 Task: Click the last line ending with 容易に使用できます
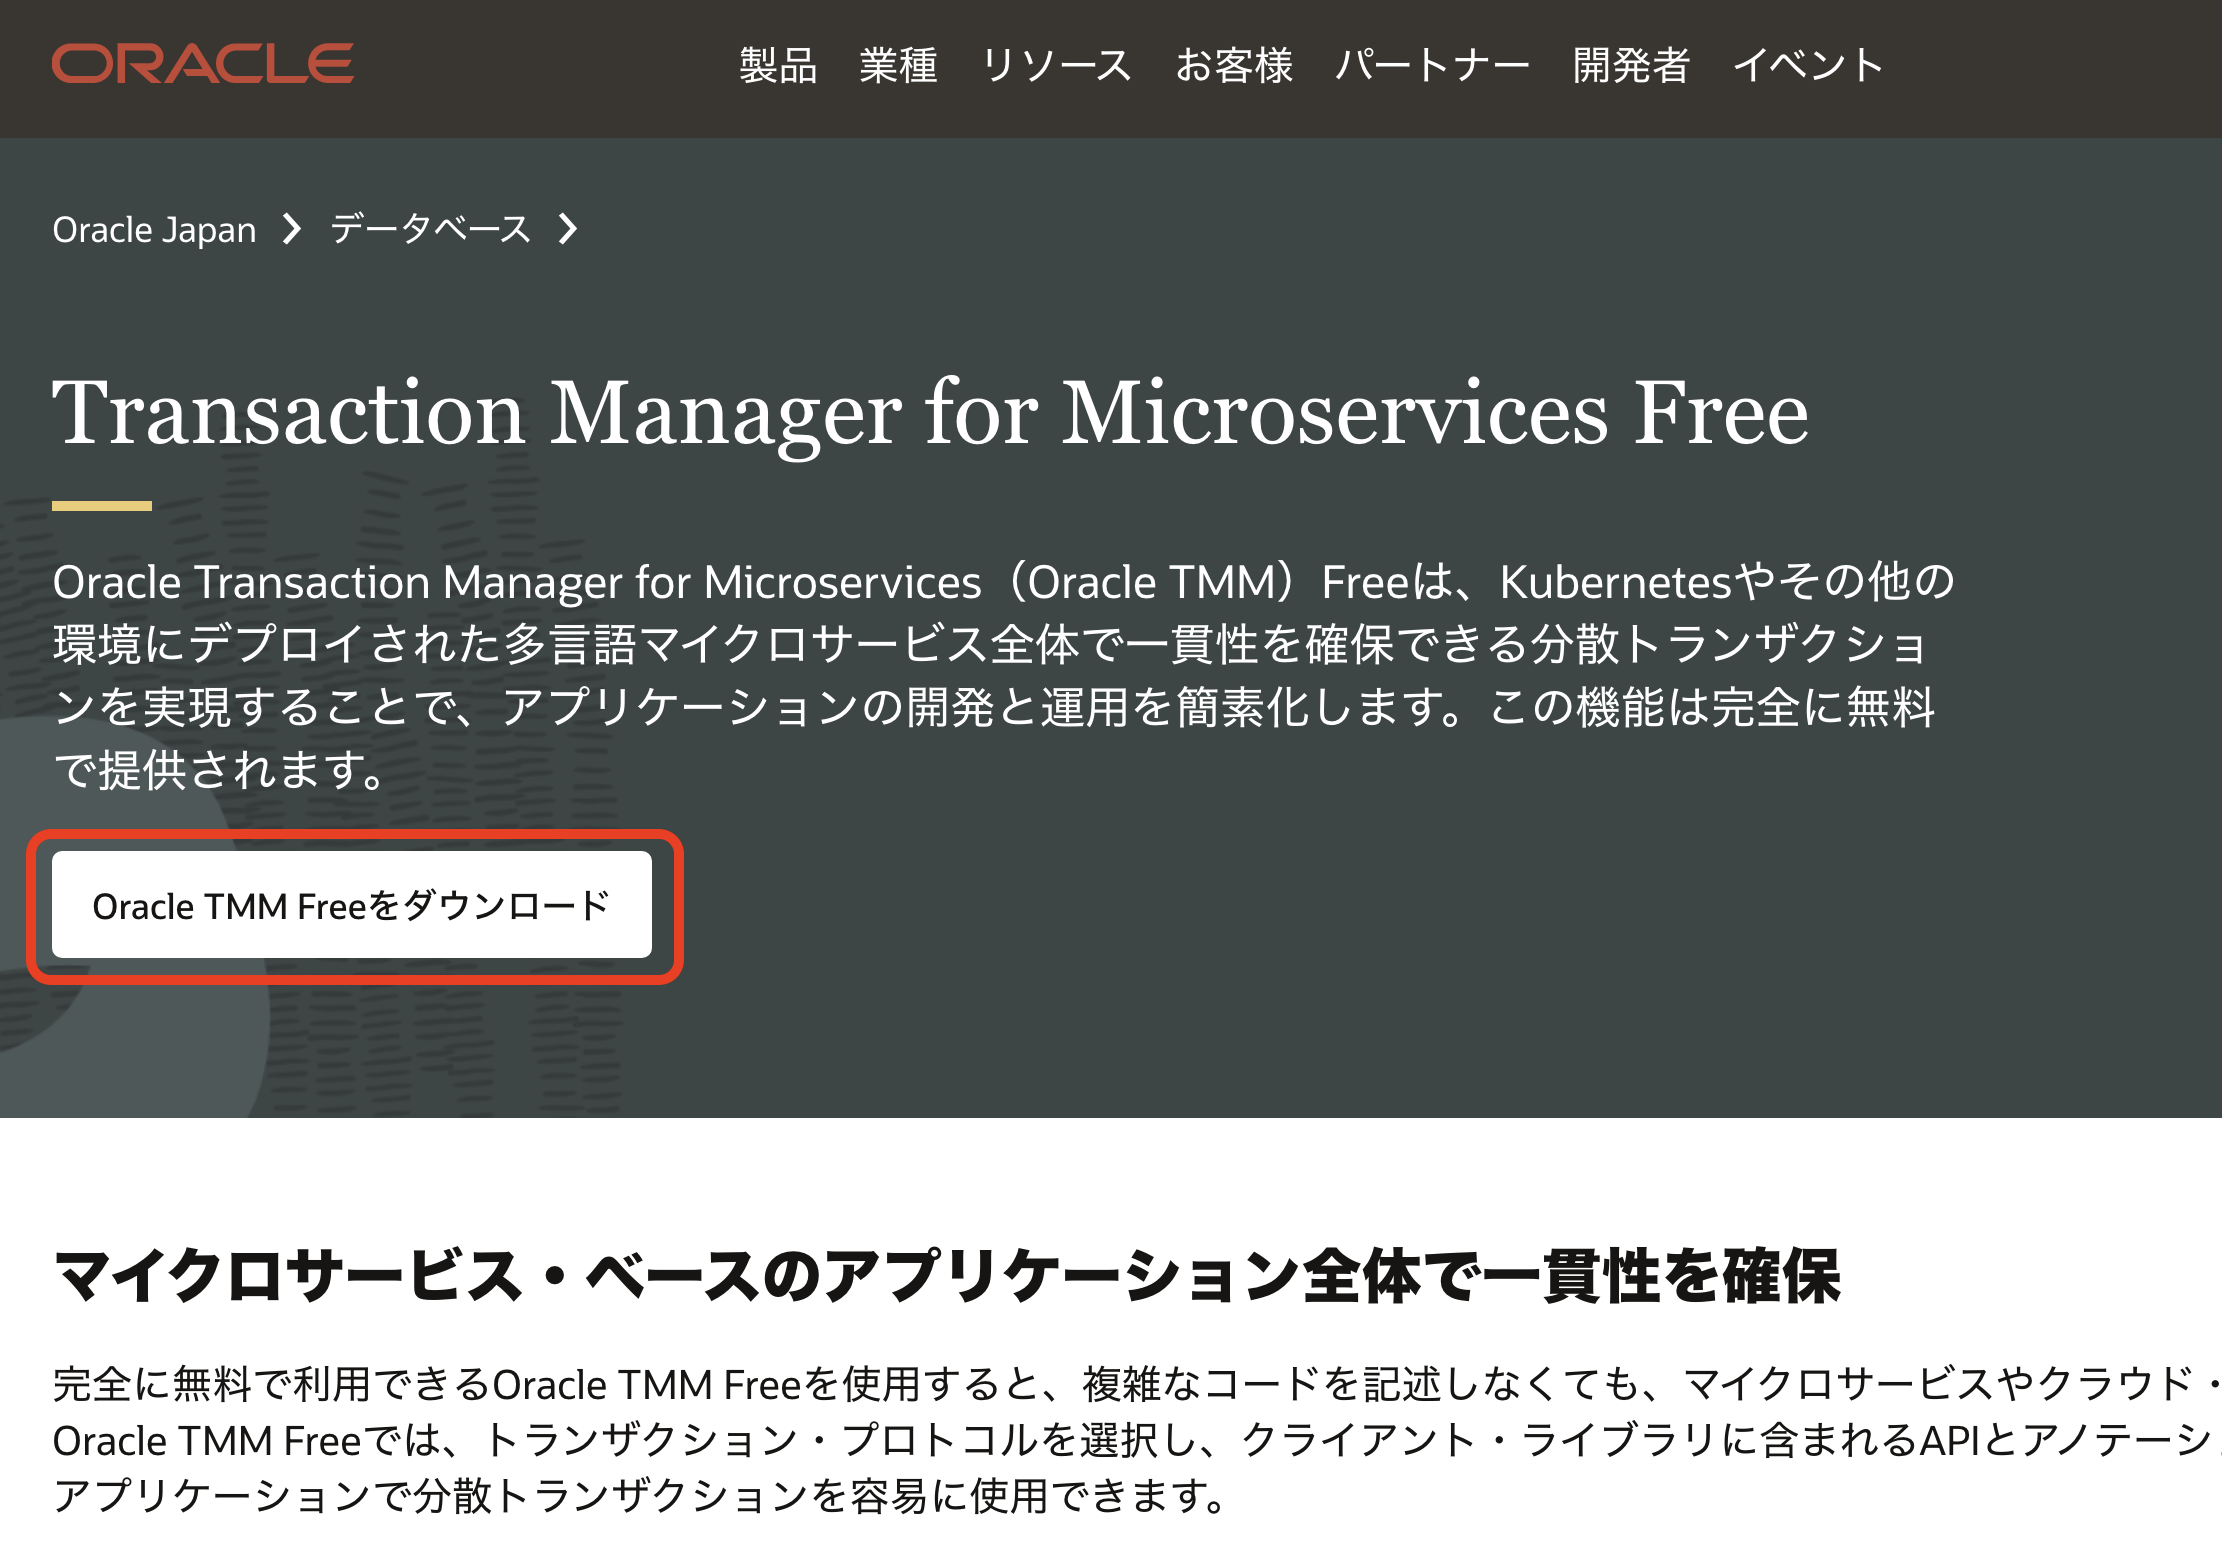[x=640, y=1497]
